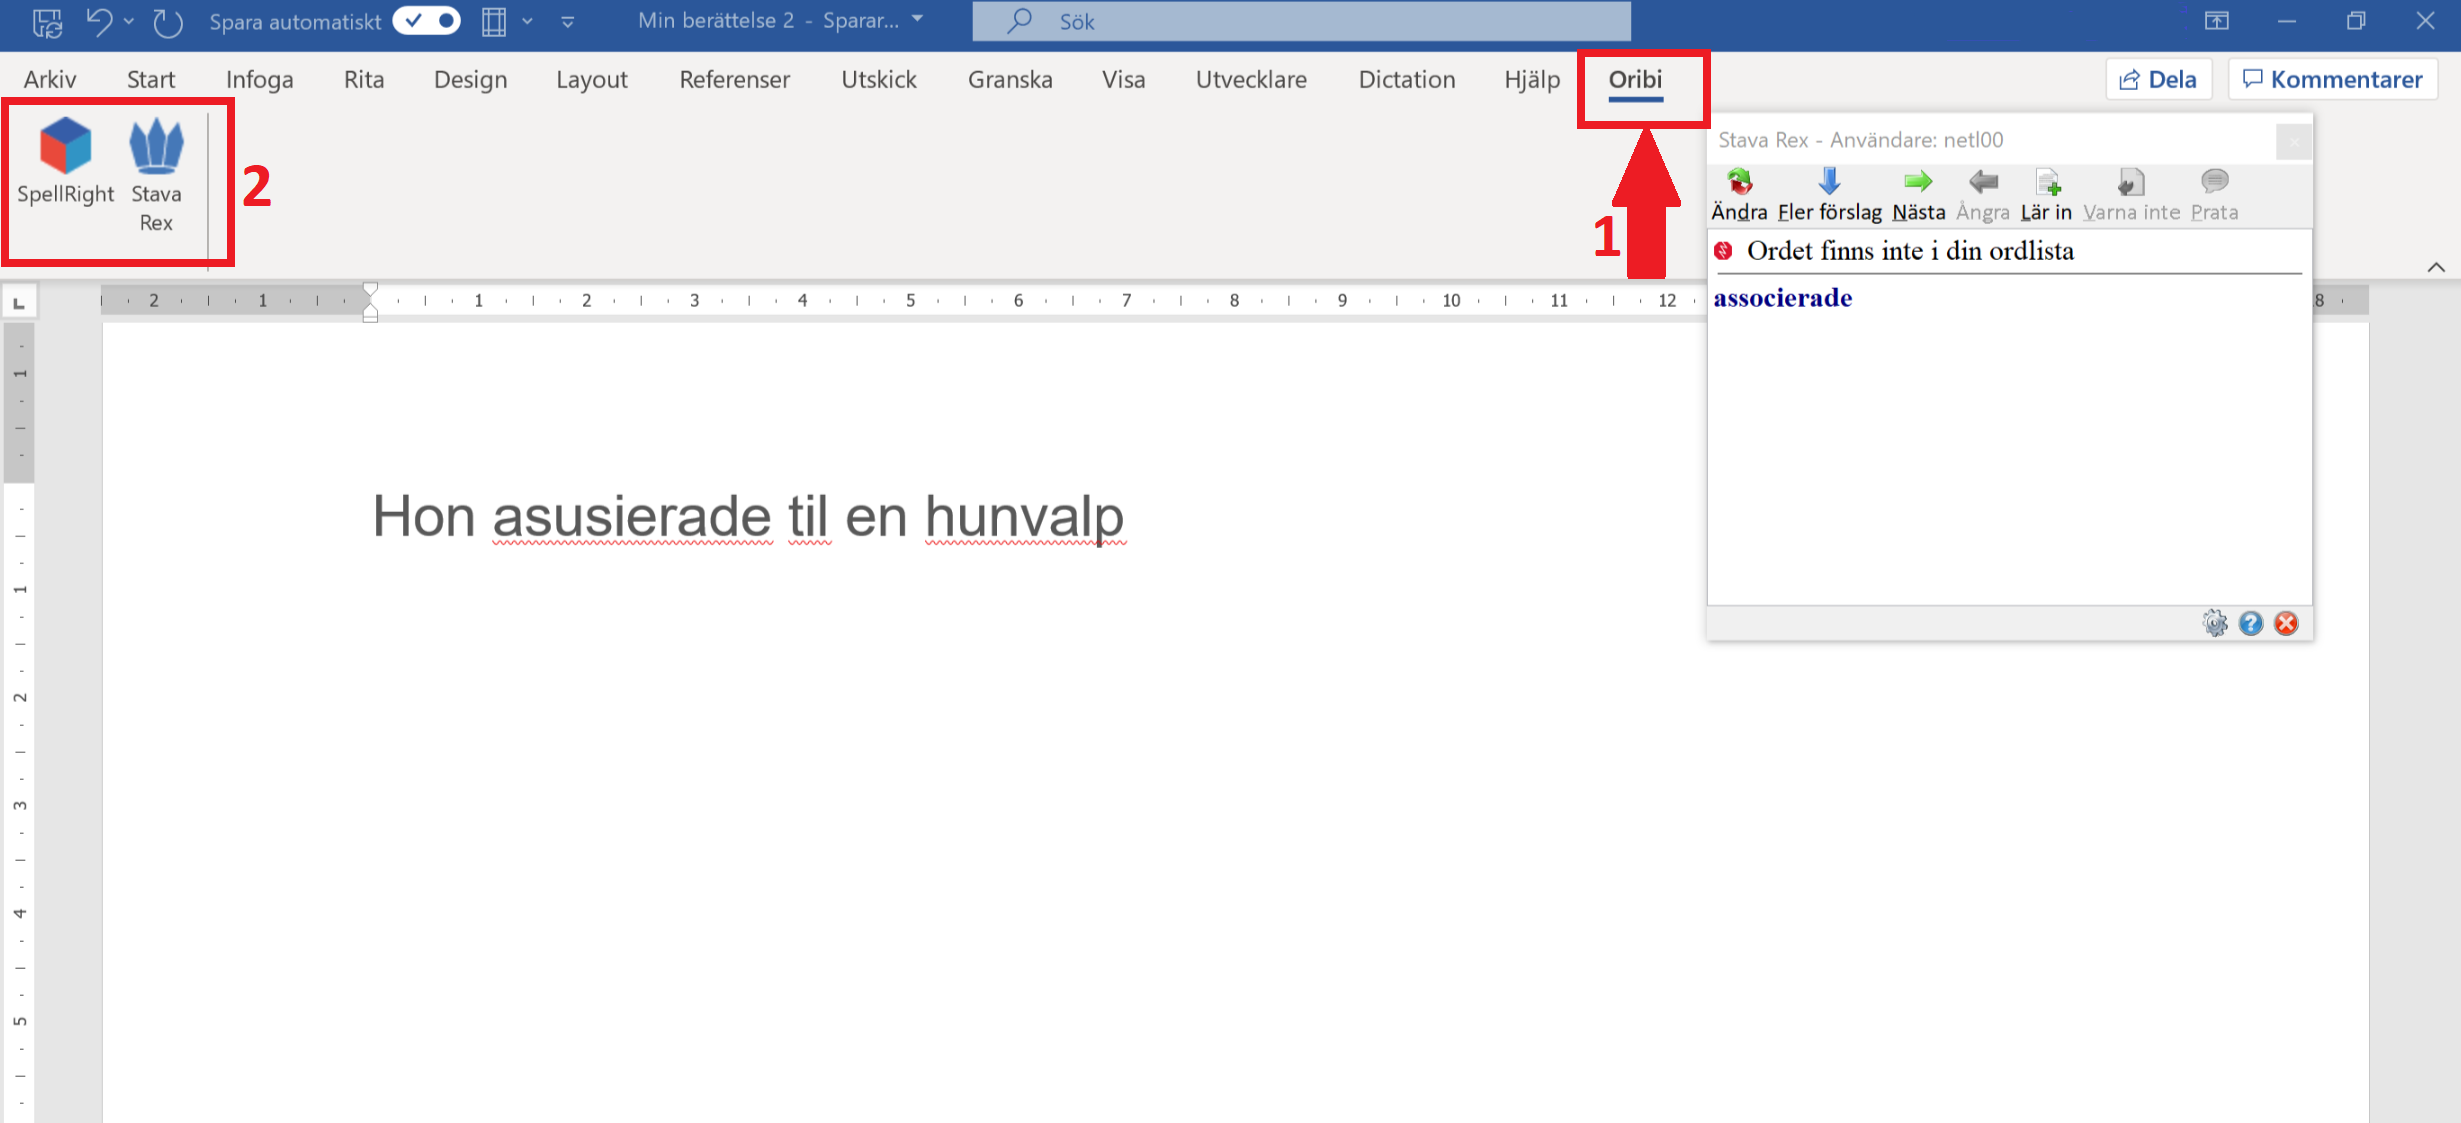Expand the undo history dropdown arrow
Image resolution: width=2461 pixels, height=1123 pixels.
129,21
